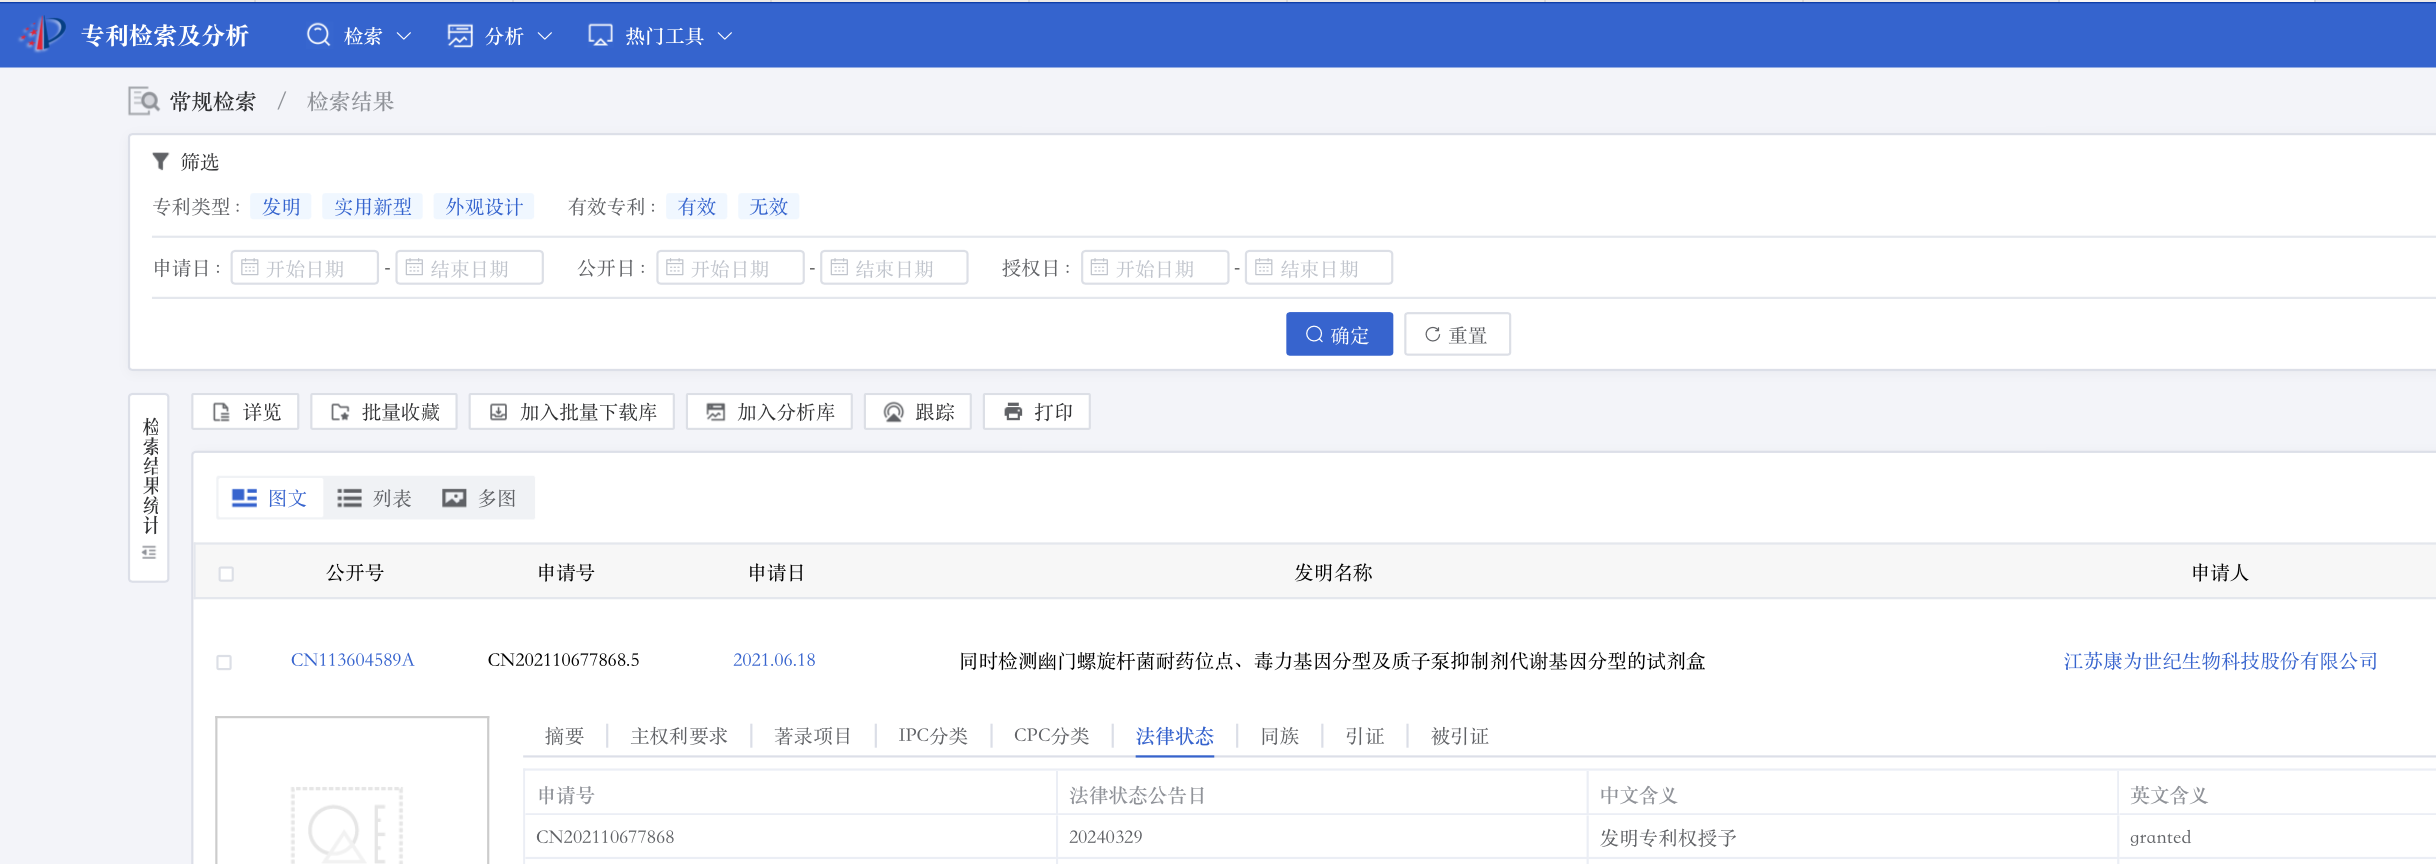Click the 授权日 start date input field

(x=1155, y=267)
